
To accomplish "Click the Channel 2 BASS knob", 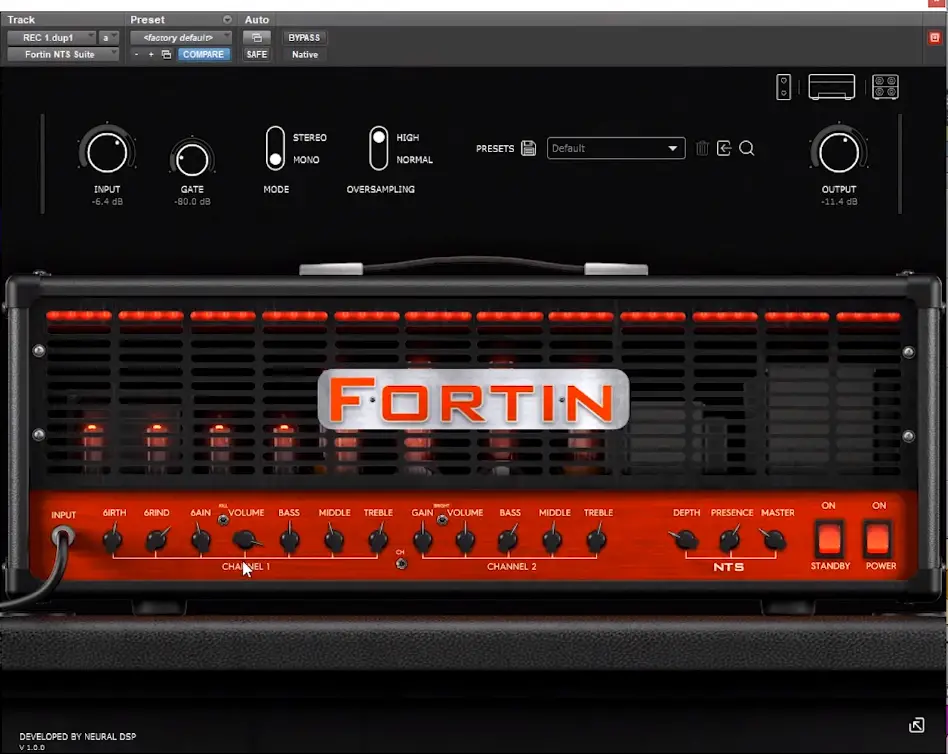I will pos(508,539).
